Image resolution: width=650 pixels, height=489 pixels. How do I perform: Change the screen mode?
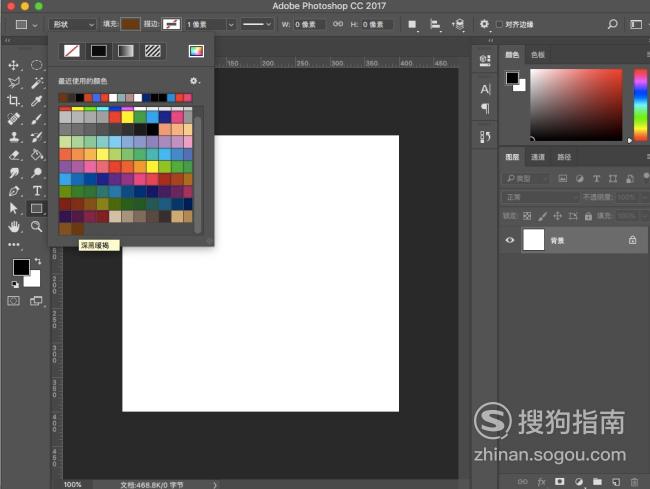36,301
